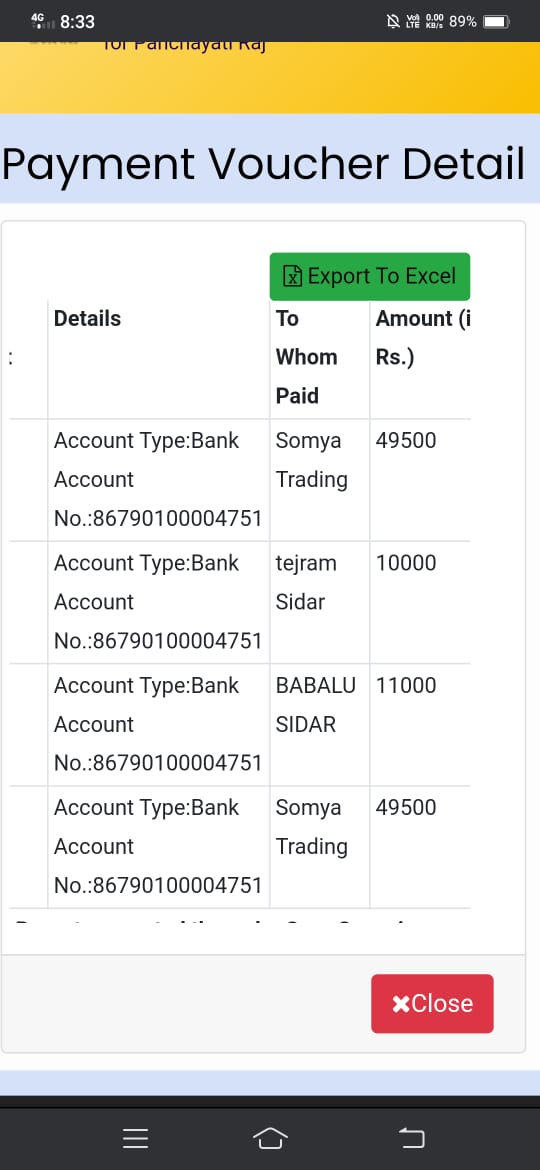540x1170 pixels.
Task: Click the Excel file icon on export button
Action: (292, 277)
